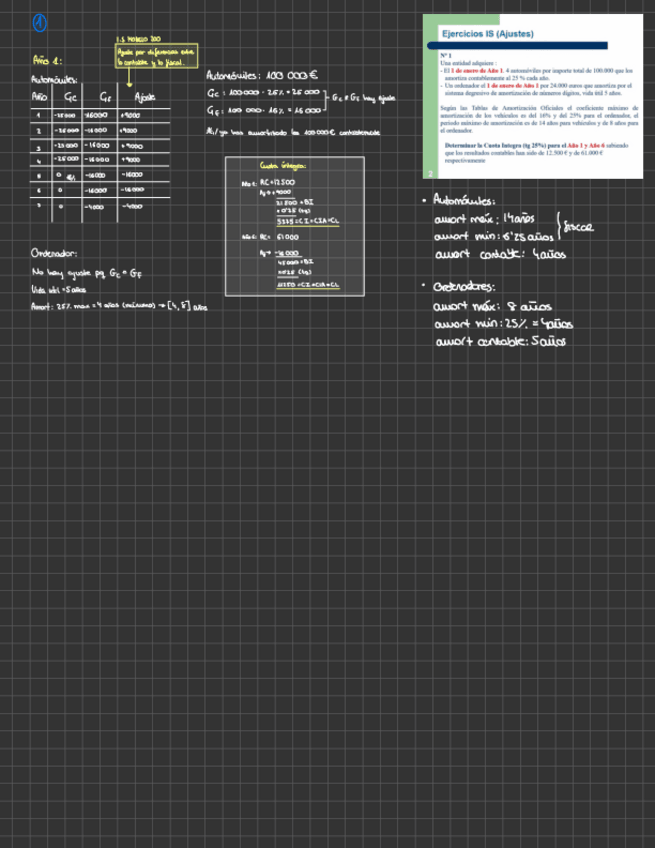This screenshot has height=848, width=655.
Task: Click the "amort contable: 5 años" line
Action: (501, 342)
